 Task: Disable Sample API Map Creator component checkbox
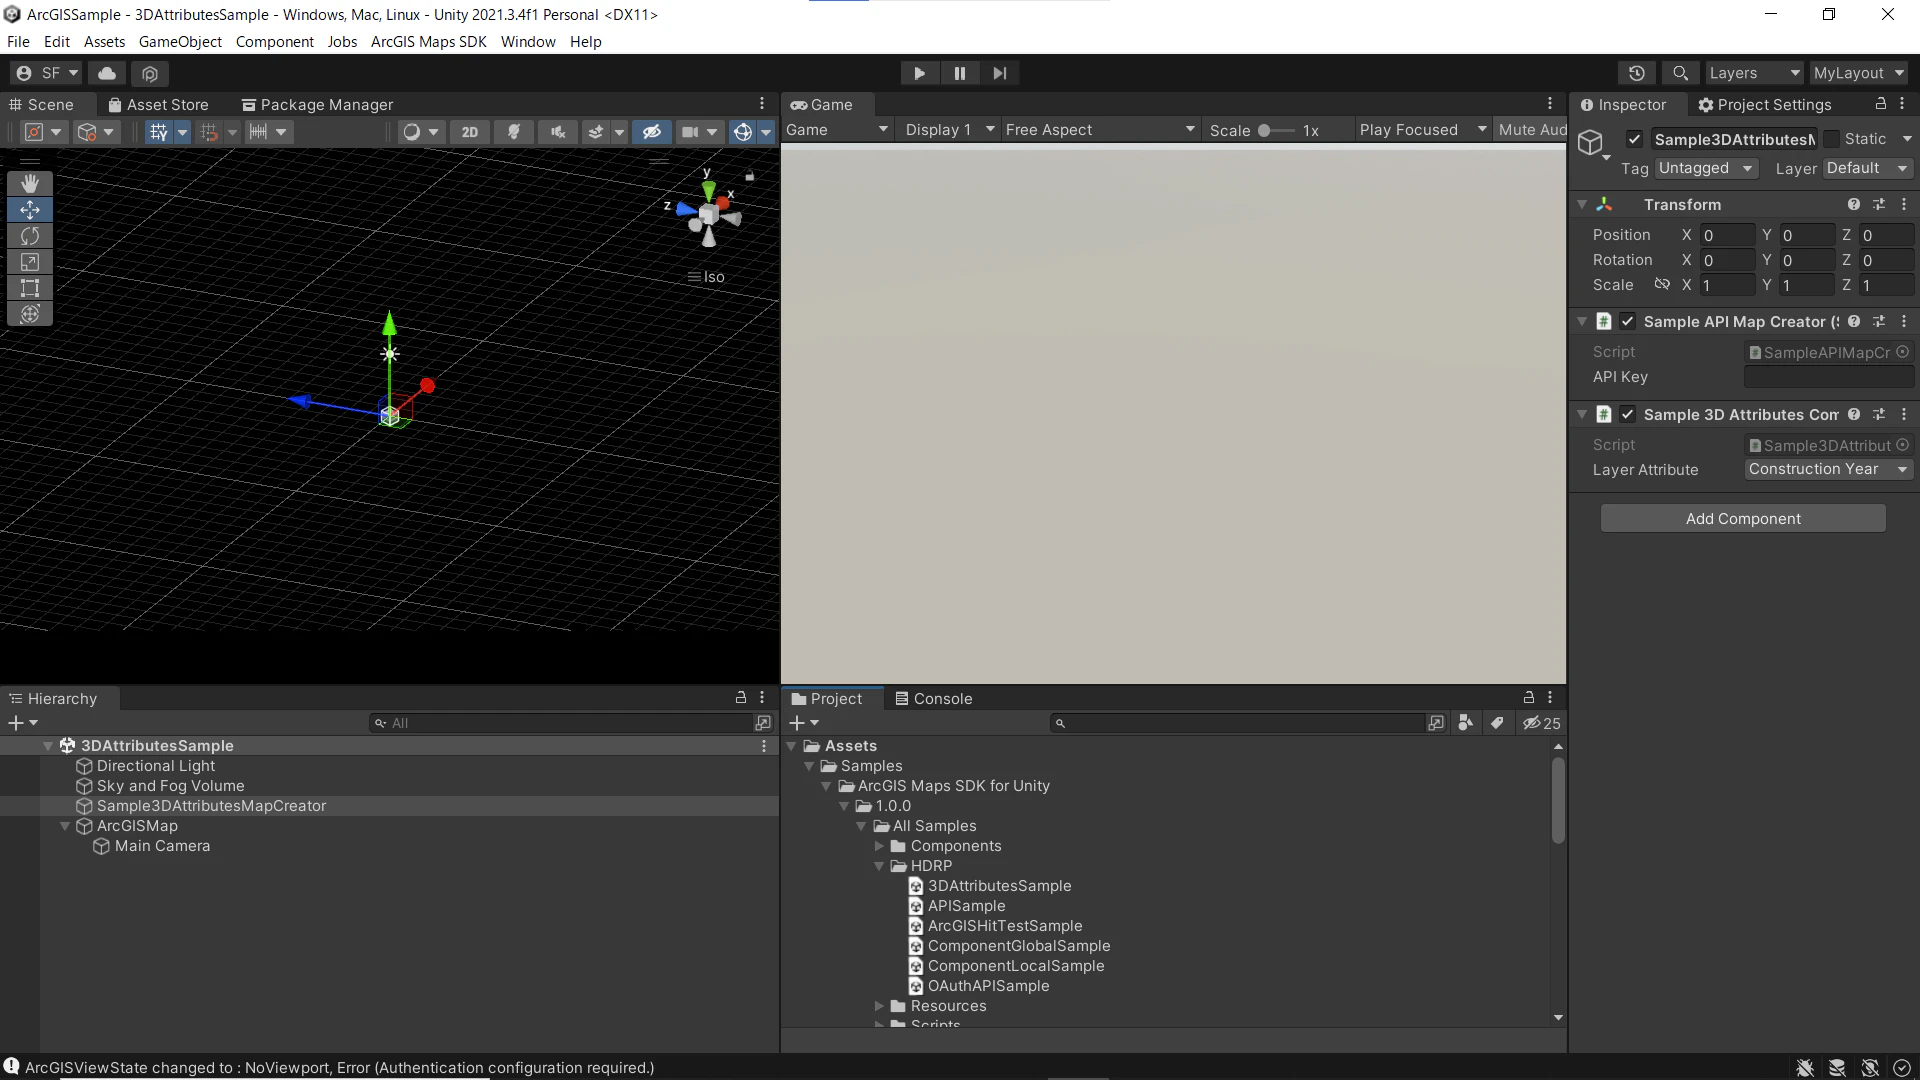point(1628,322)
